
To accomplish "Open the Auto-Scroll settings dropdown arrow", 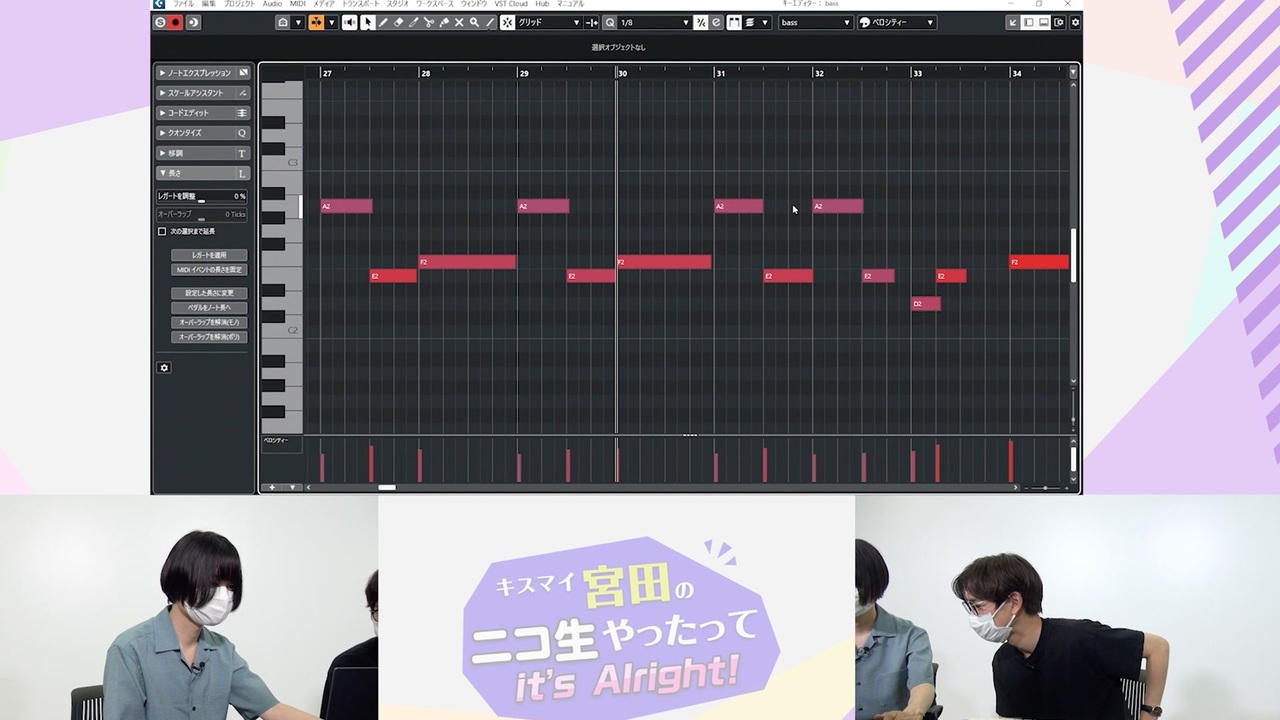I will point(331,22).
